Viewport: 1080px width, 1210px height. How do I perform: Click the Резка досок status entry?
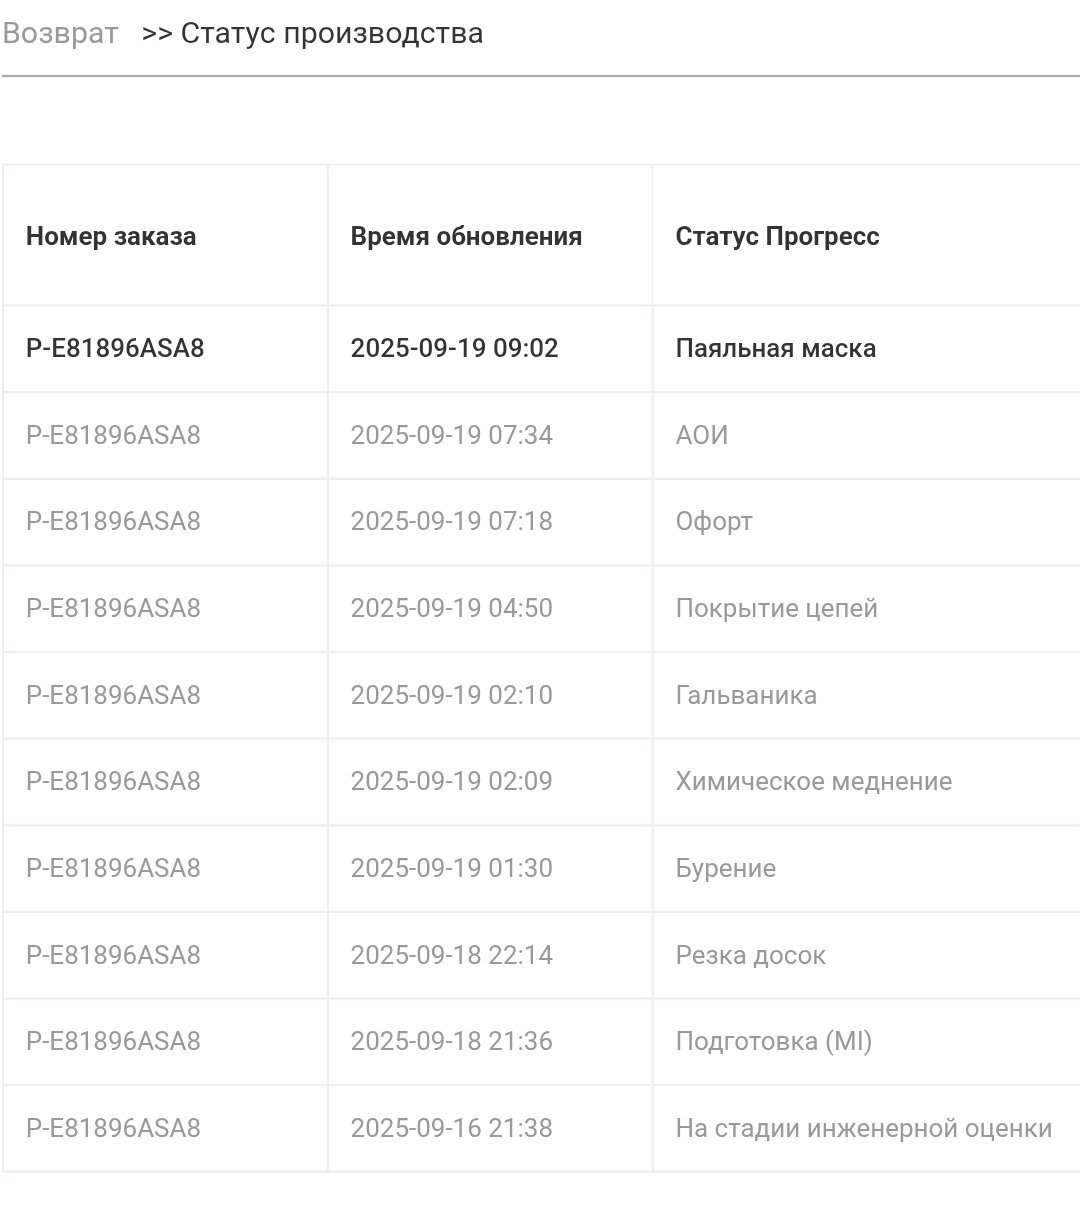click(x=750, y=955)
